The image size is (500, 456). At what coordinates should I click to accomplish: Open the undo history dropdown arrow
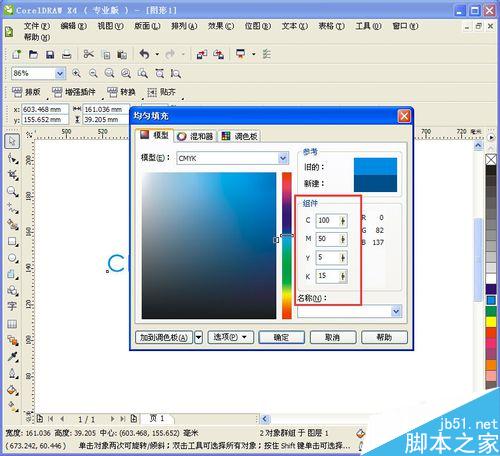(157, 54)
